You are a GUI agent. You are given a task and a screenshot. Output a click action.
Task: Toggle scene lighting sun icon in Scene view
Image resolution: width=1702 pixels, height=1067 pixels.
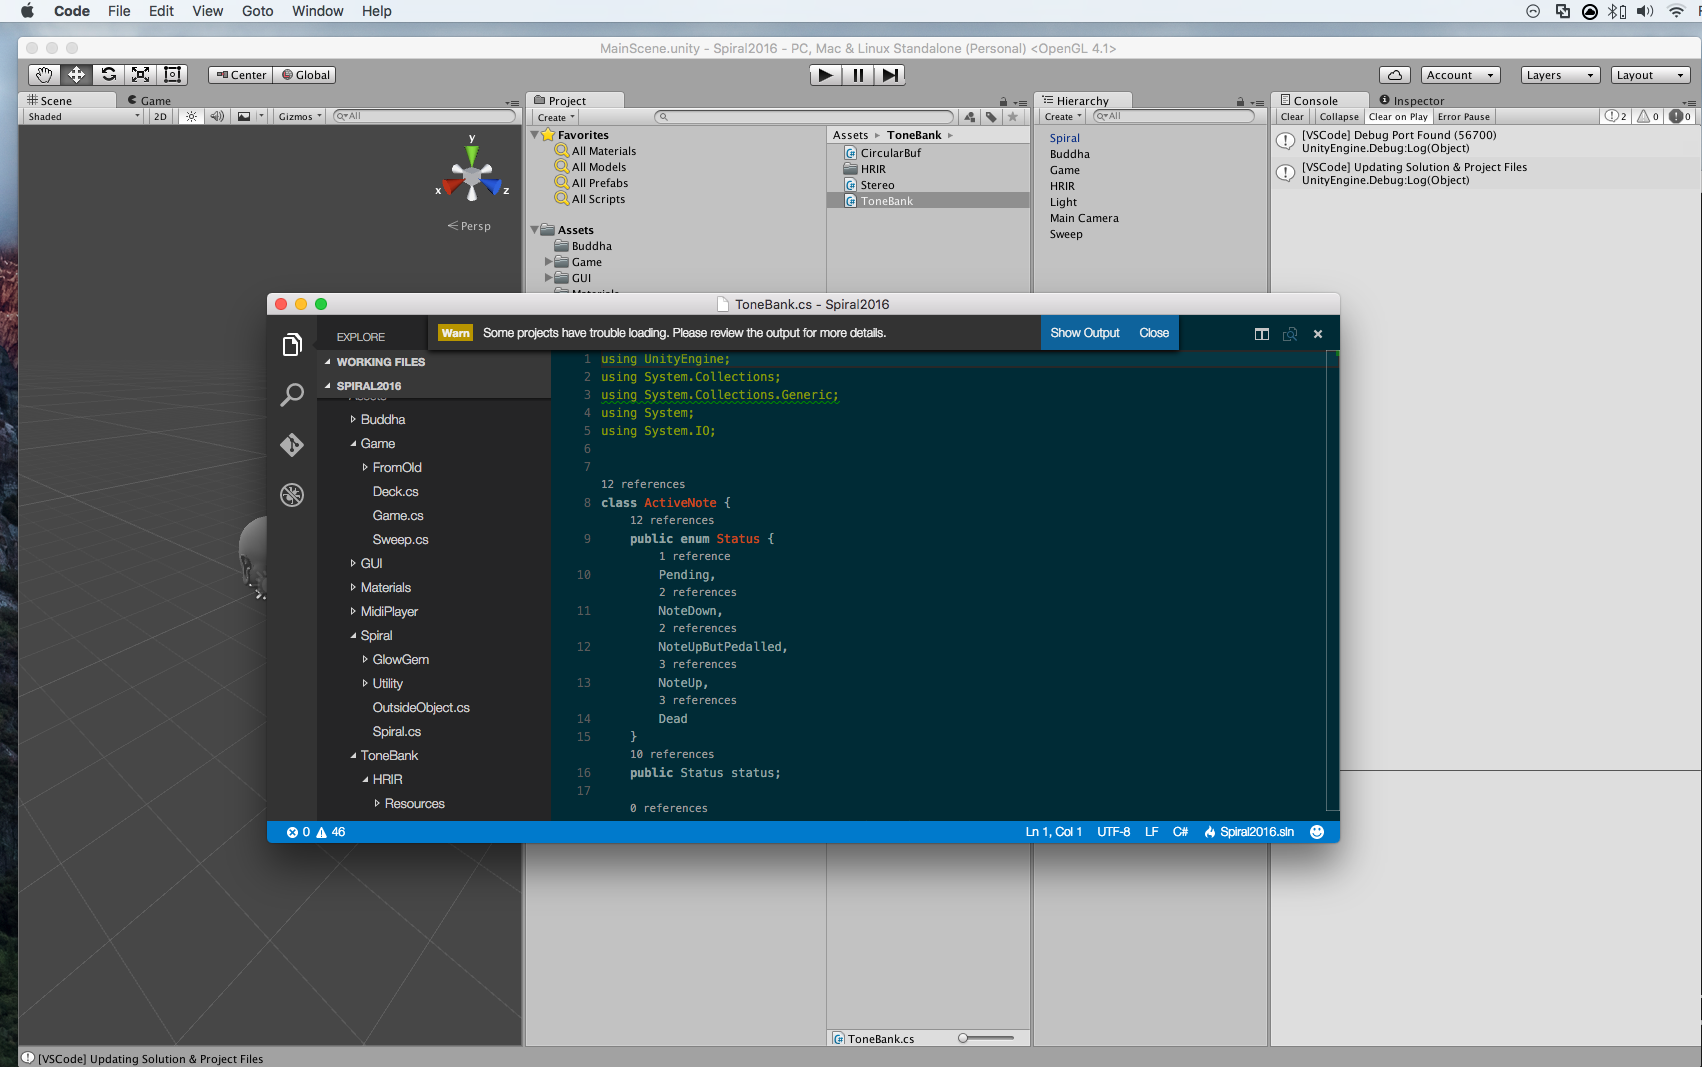[x=191, y=117]
